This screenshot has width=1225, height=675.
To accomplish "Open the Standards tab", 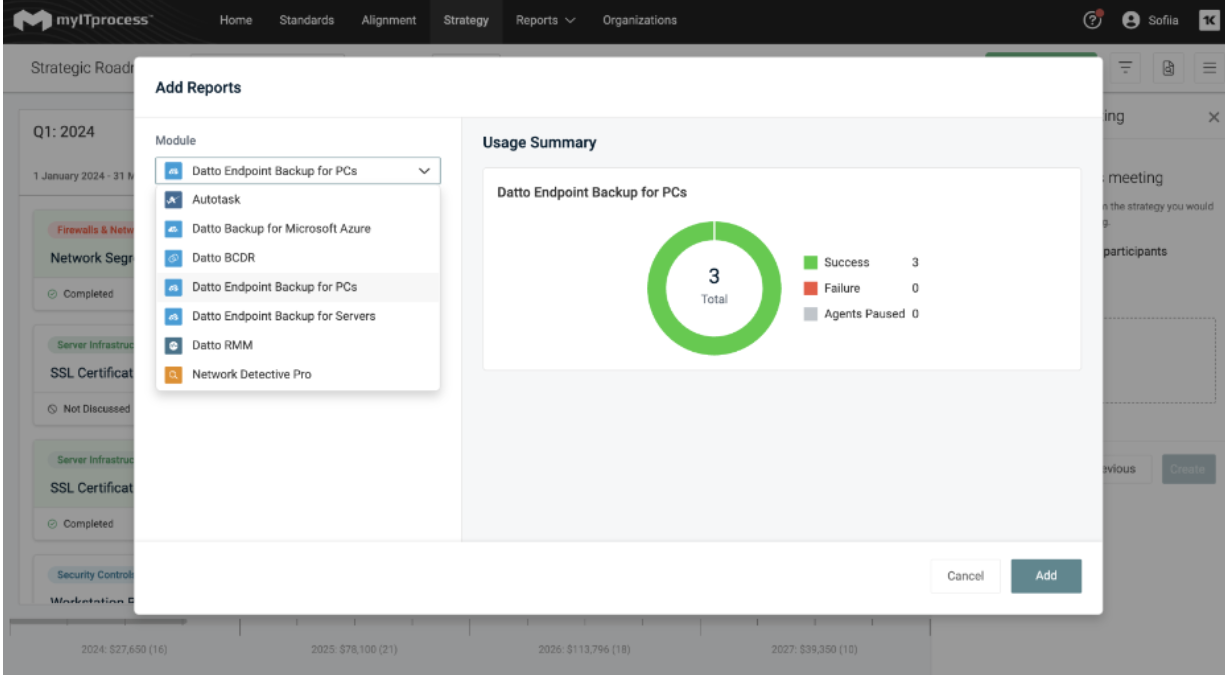I will (307, 20).
